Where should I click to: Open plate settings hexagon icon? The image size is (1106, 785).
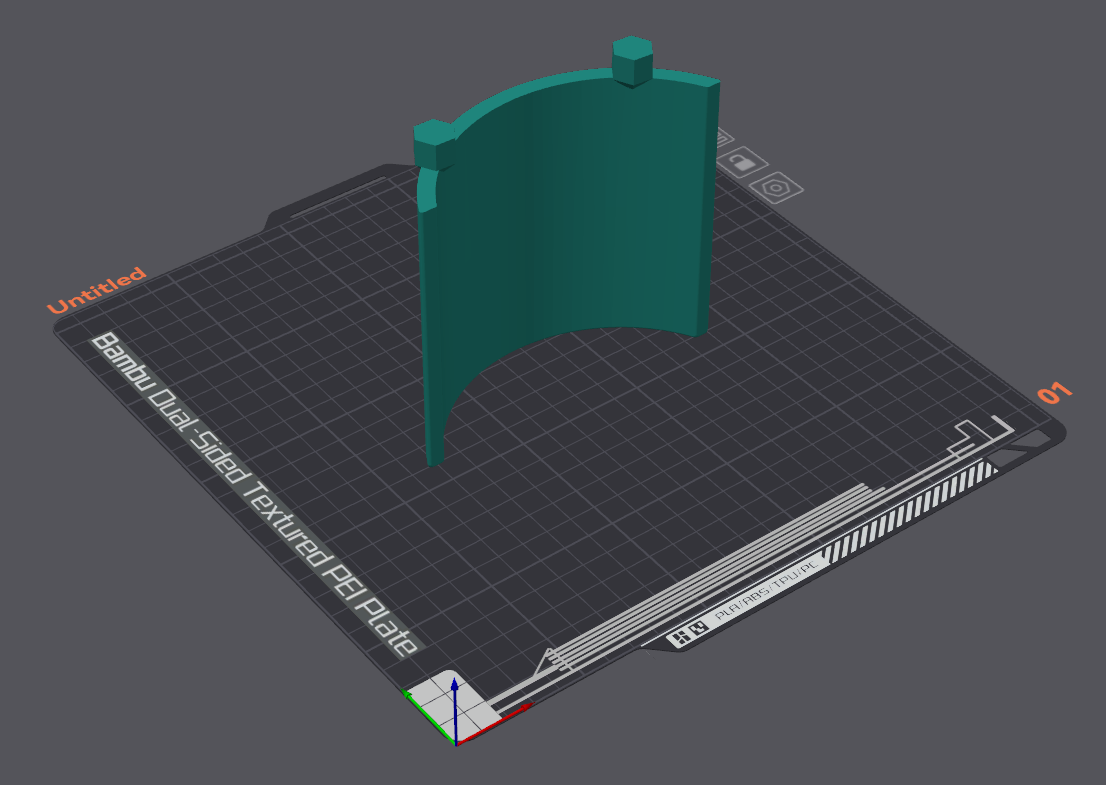776,188
